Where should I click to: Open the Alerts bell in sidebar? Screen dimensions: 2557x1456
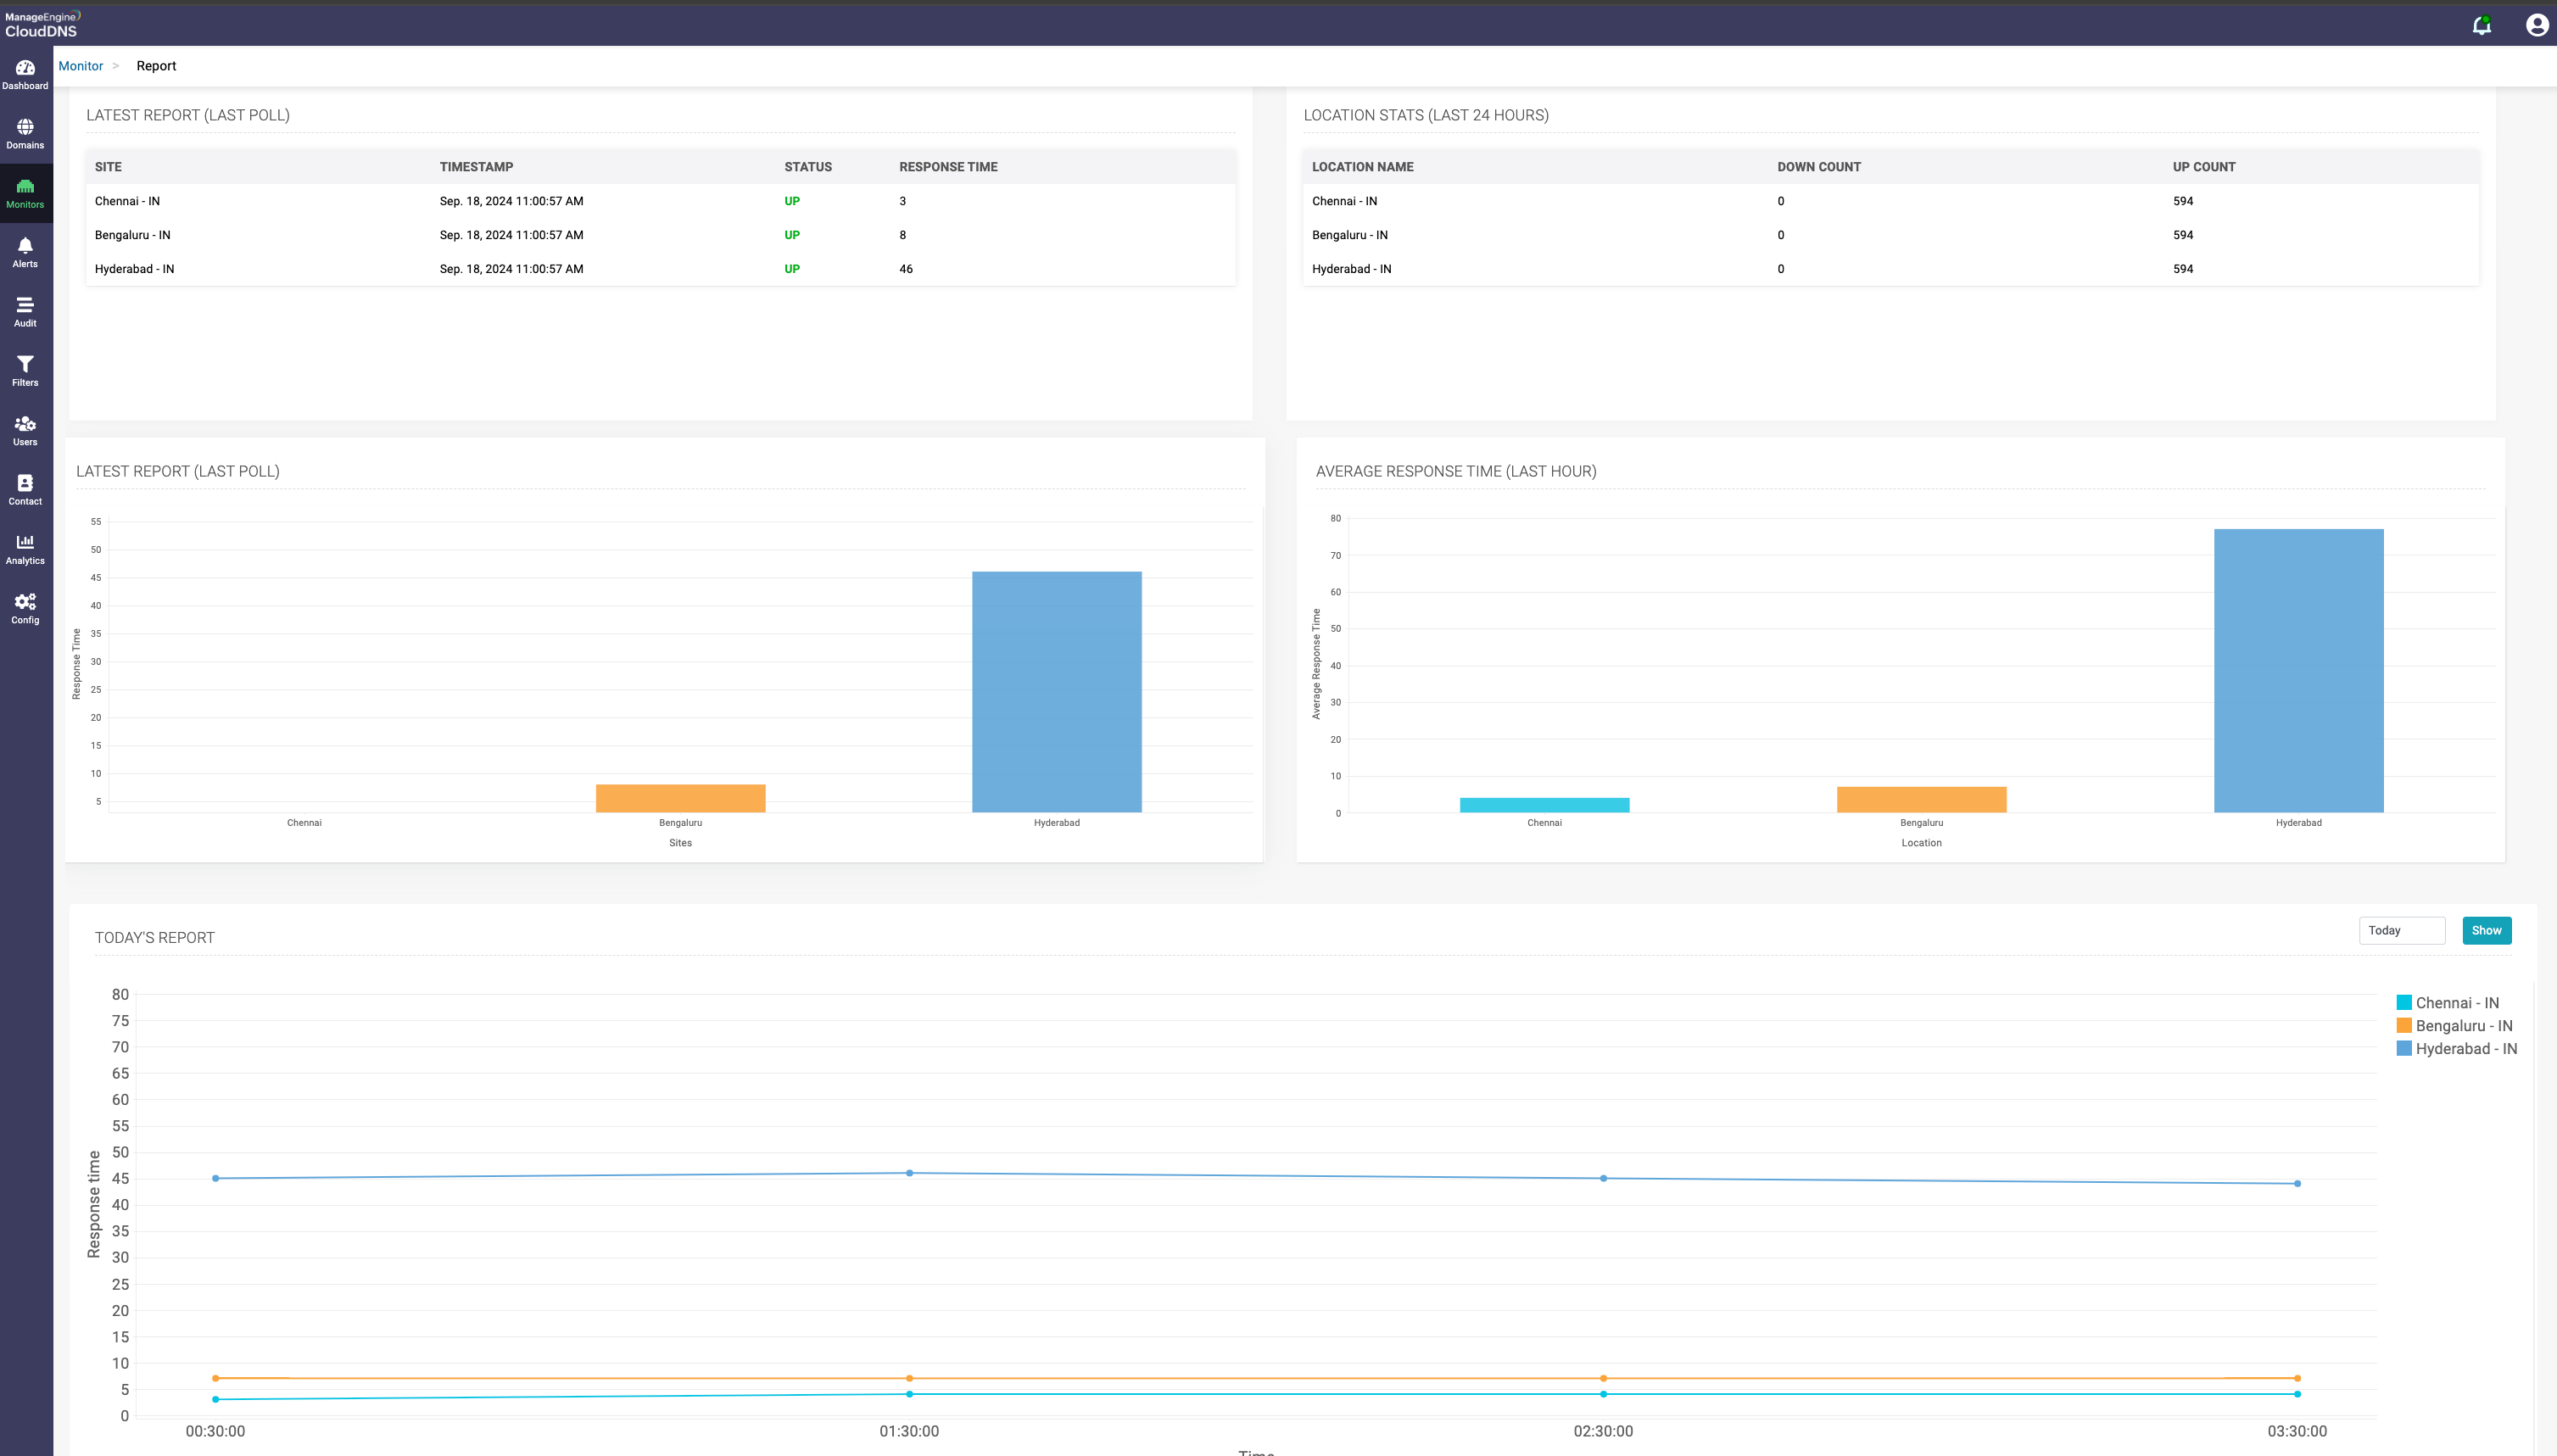[25, 252]
